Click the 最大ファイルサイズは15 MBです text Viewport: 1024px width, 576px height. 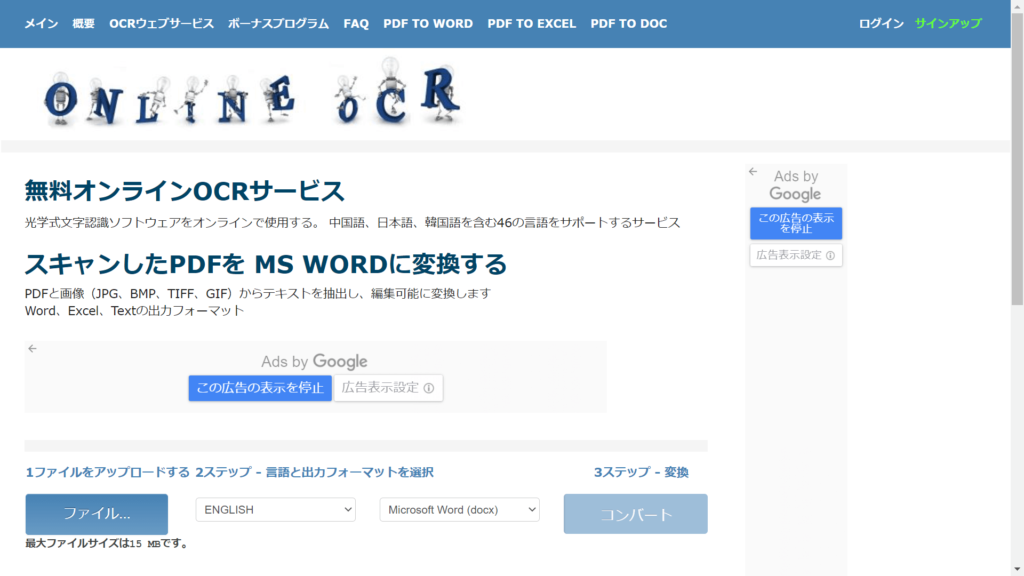pyautogui.click(x=108, y=543)
